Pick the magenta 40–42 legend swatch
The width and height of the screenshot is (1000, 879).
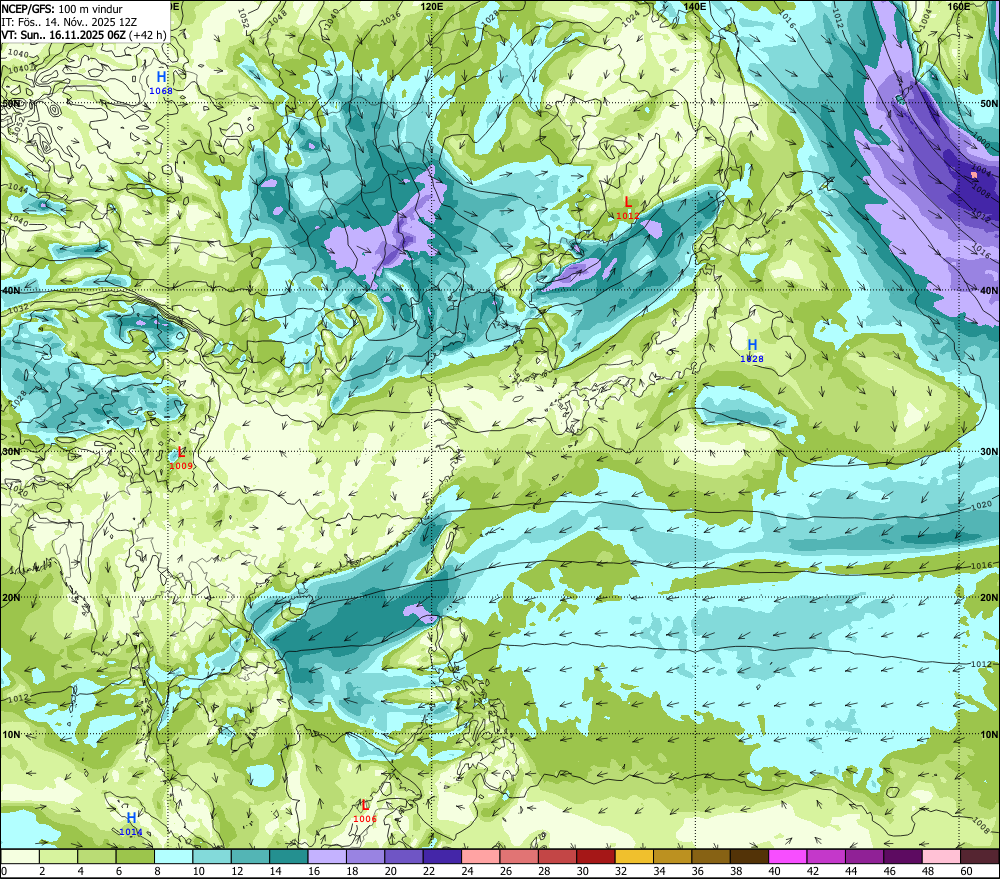788,856
